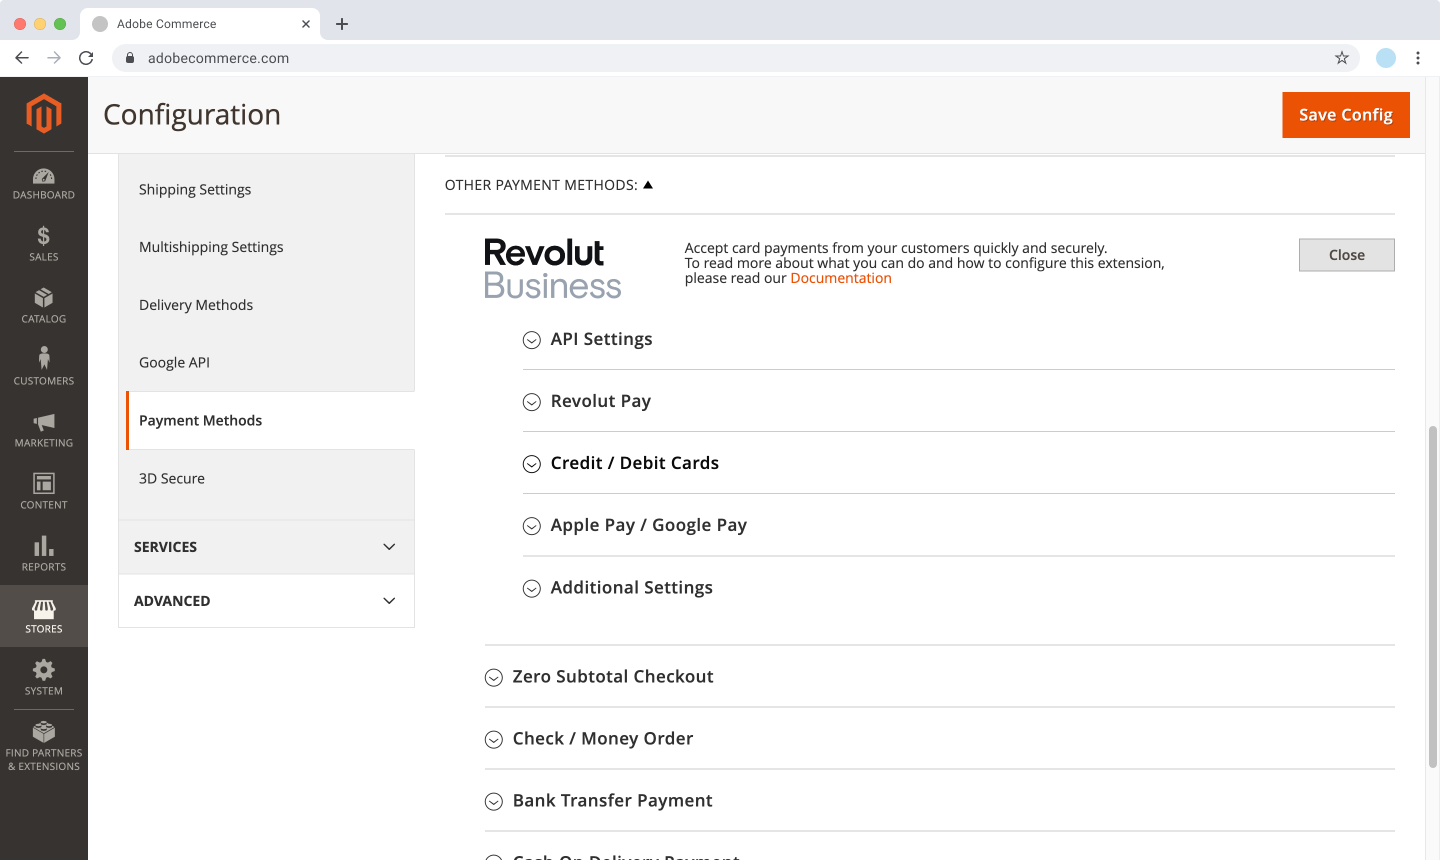
Task: Click the site padlock icon
Action: (130, 58)
